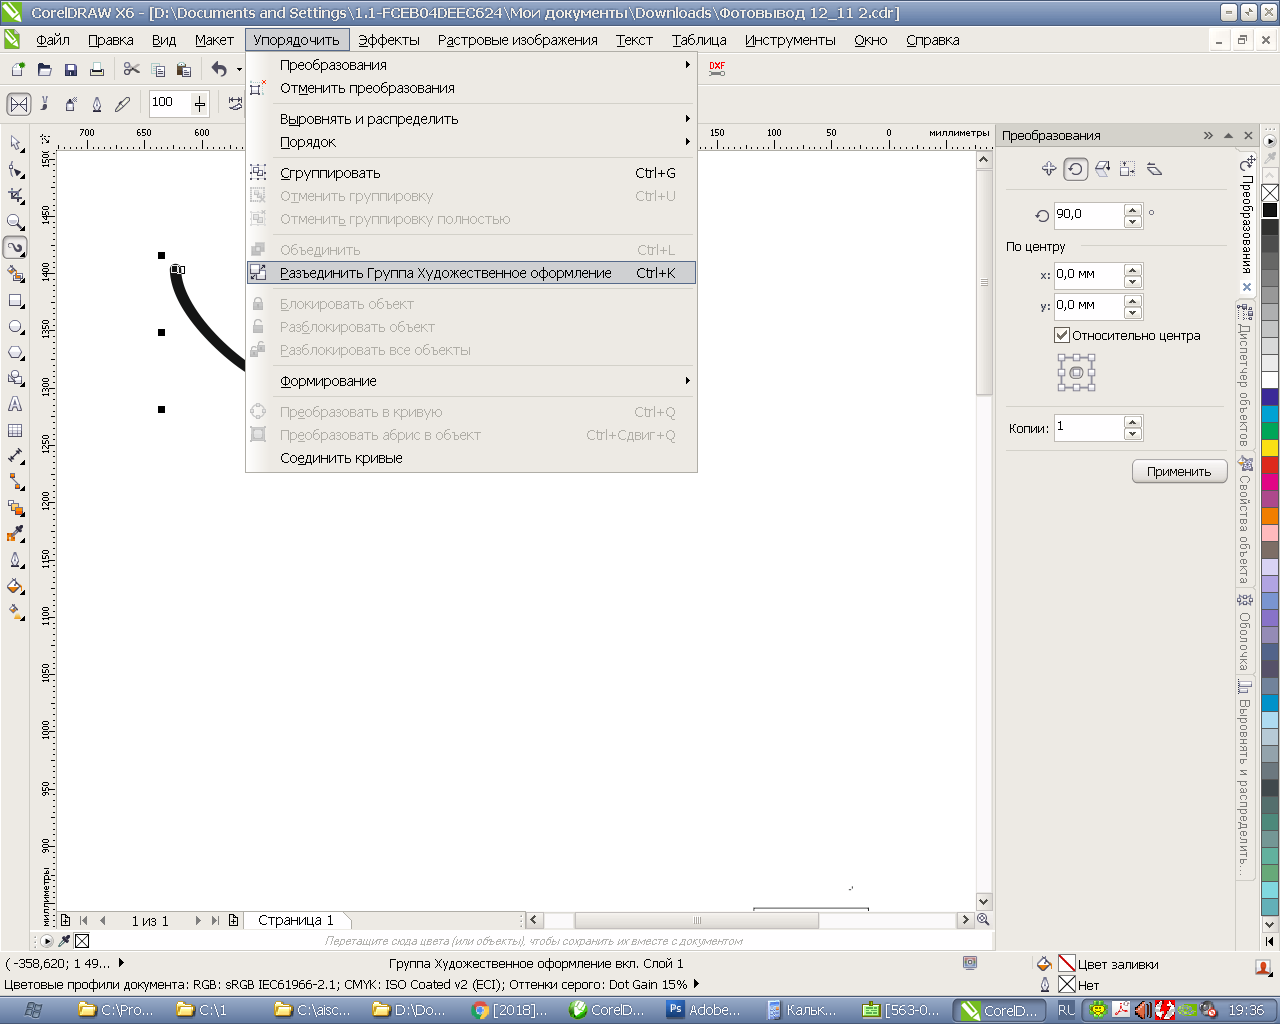
Task: Open the 'Порядок' submenu
Action: [x=471, y=142]
